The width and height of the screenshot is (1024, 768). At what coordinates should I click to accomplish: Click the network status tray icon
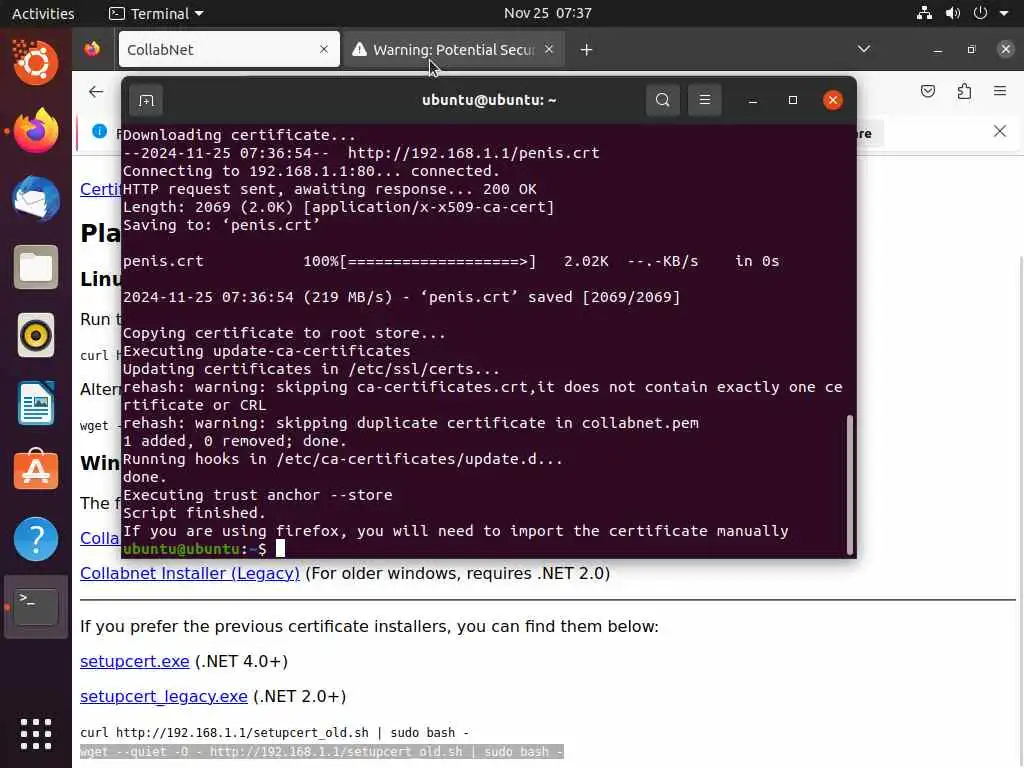(923, 13)
